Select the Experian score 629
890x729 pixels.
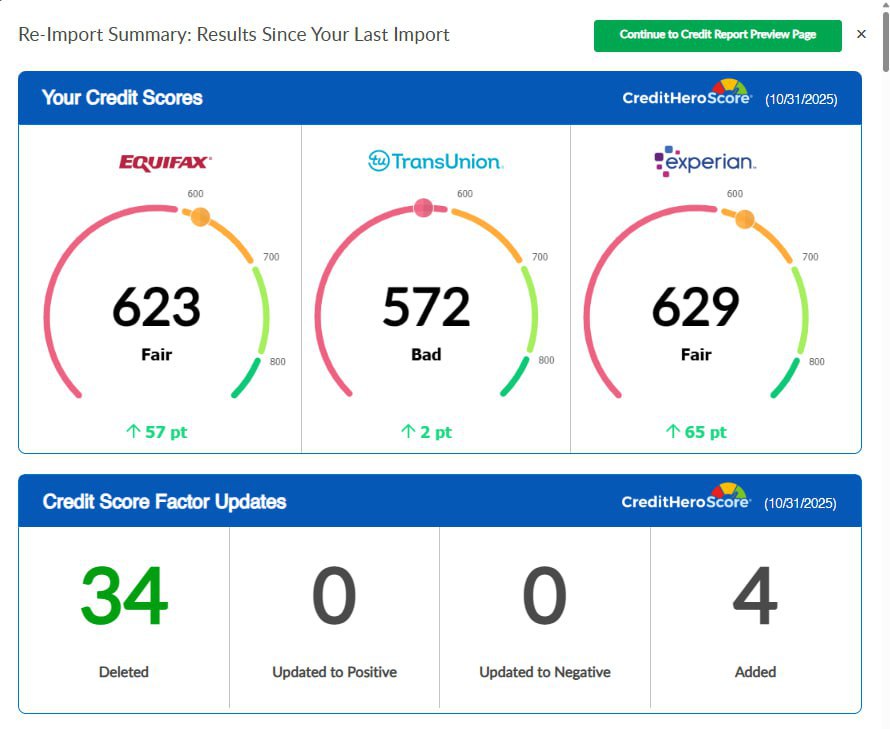(696, 307)
